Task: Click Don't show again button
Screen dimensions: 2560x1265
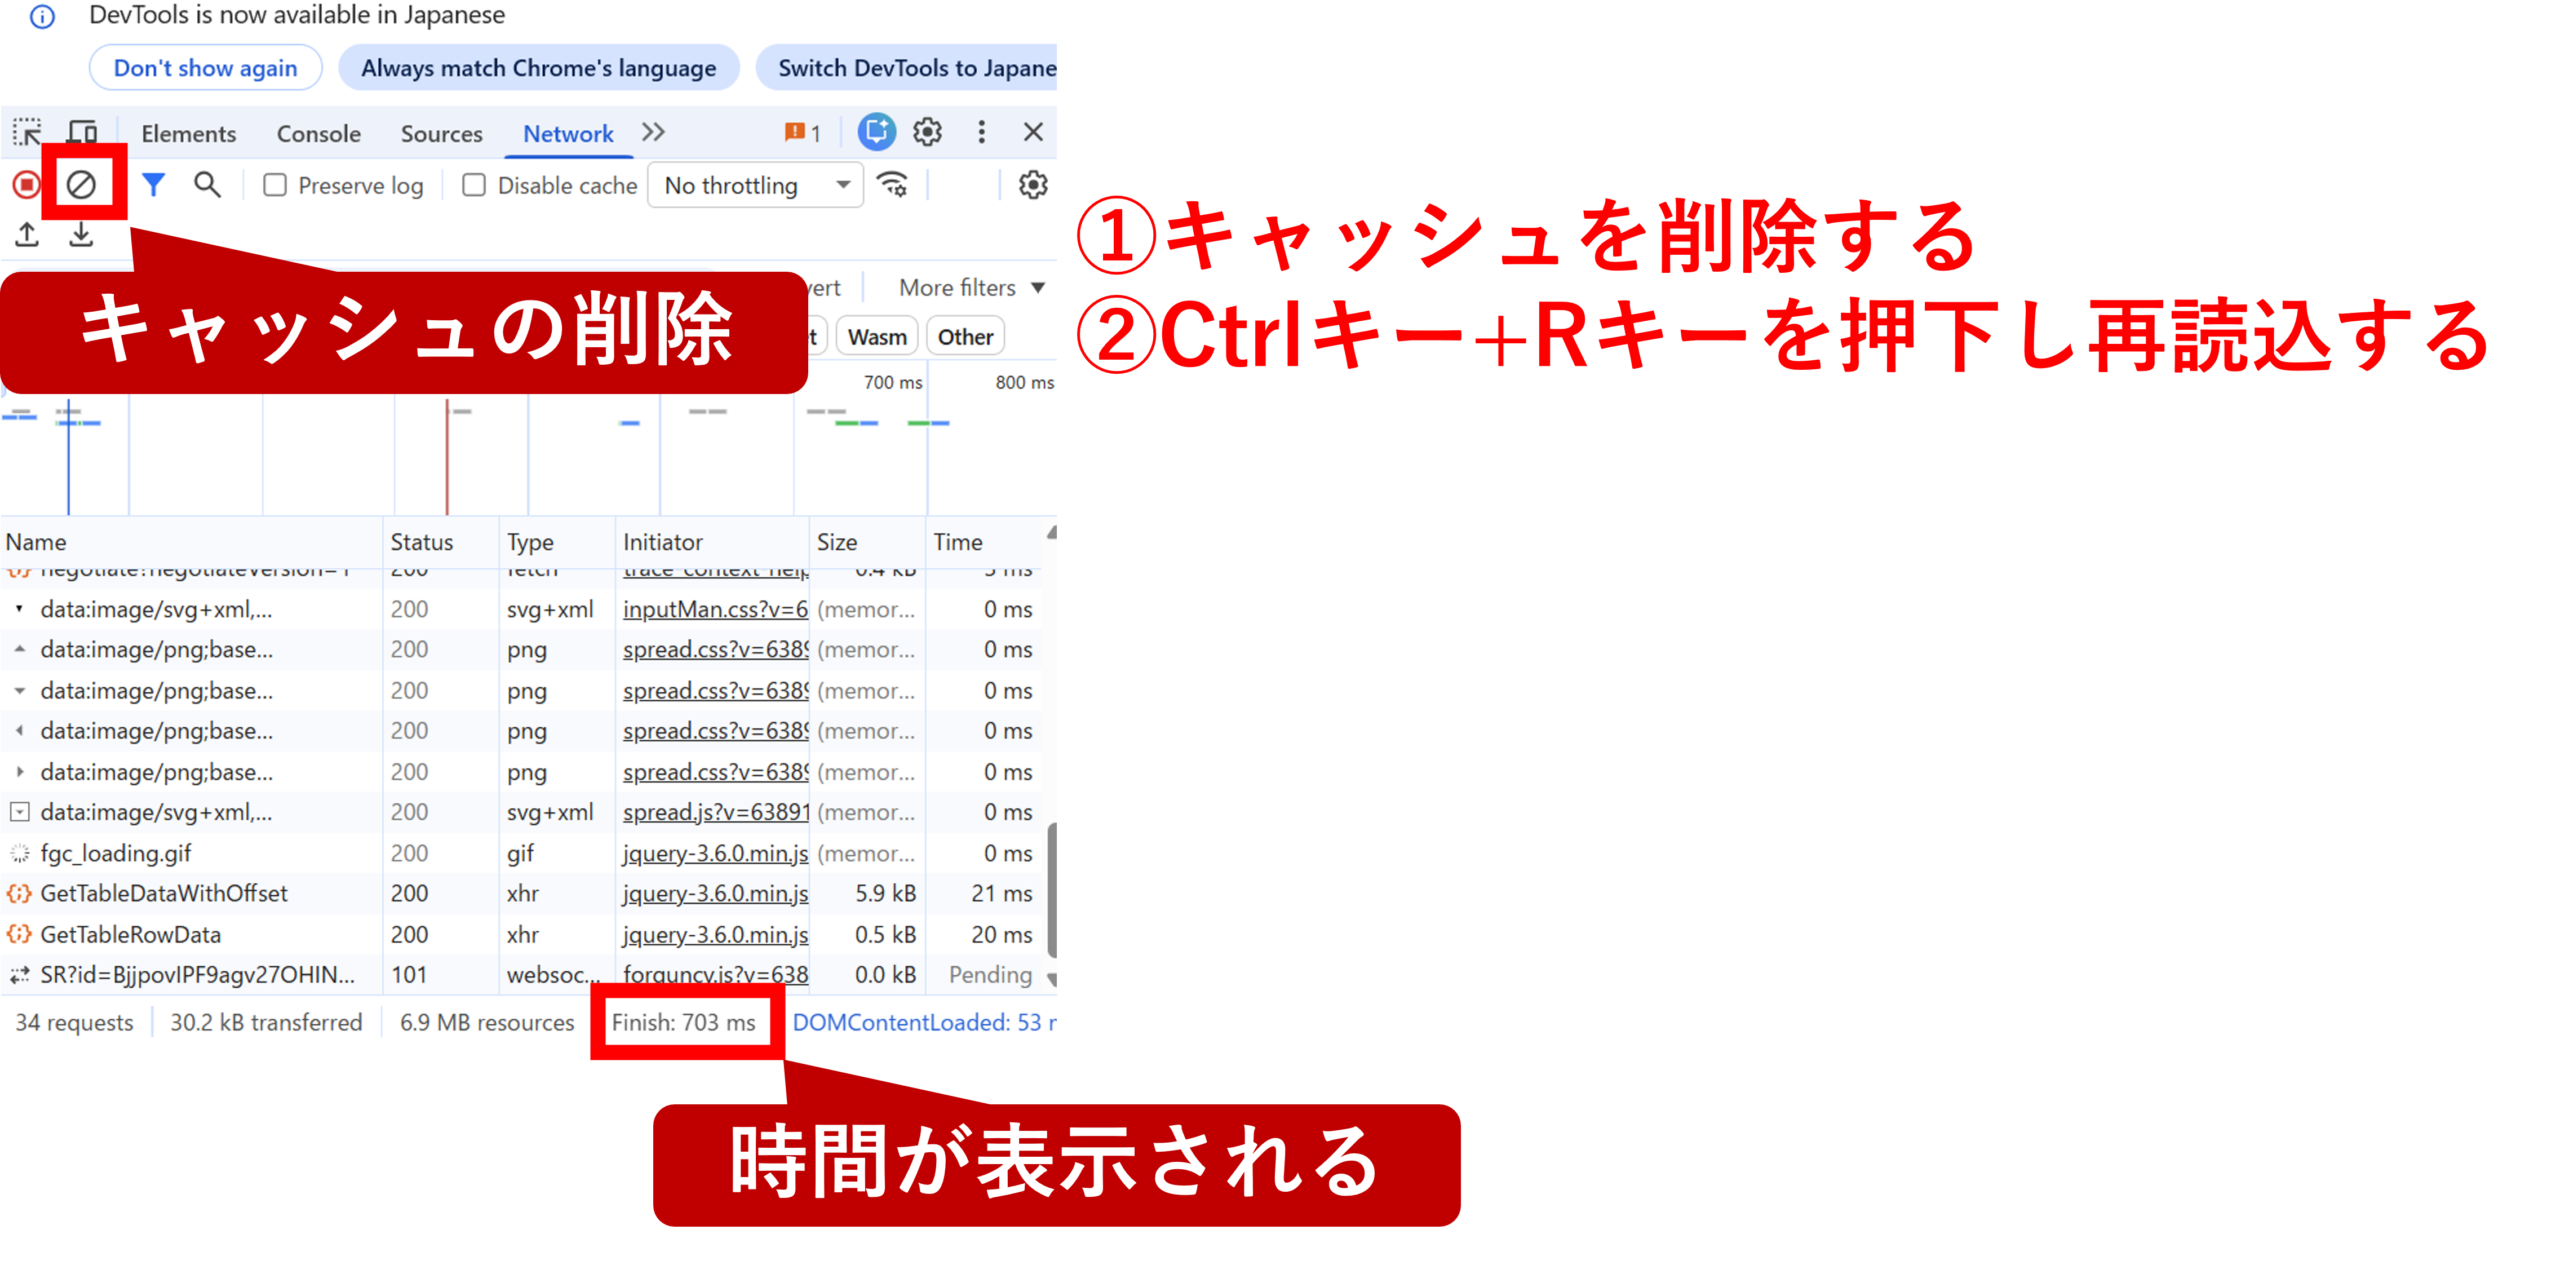Action: tap(205, 68)
